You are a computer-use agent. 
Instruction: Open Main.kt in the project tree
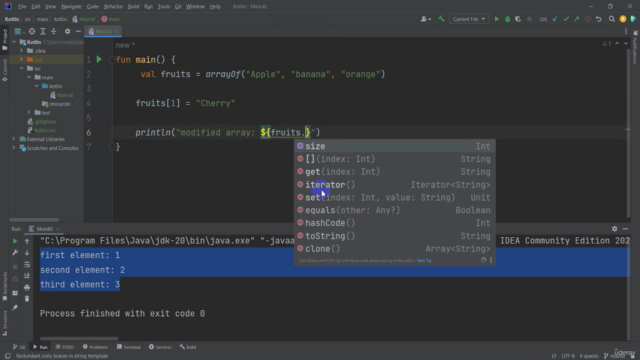click(x=62, y=95)
